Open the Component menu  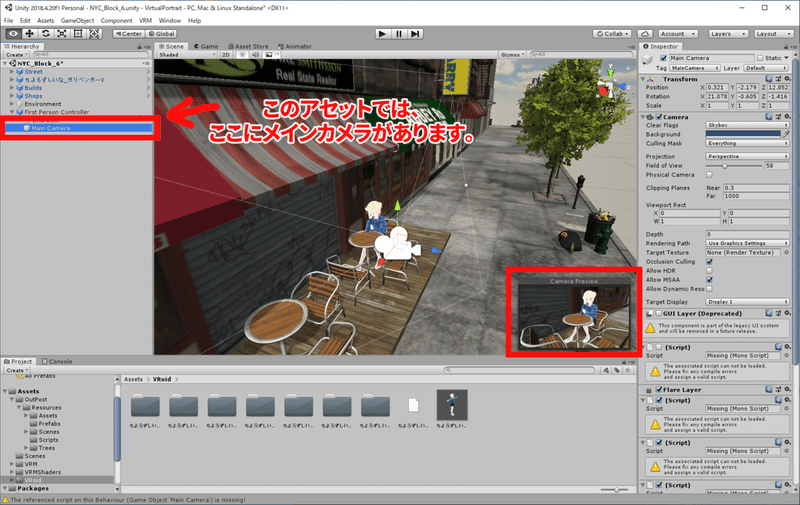[x=116, y=20]
